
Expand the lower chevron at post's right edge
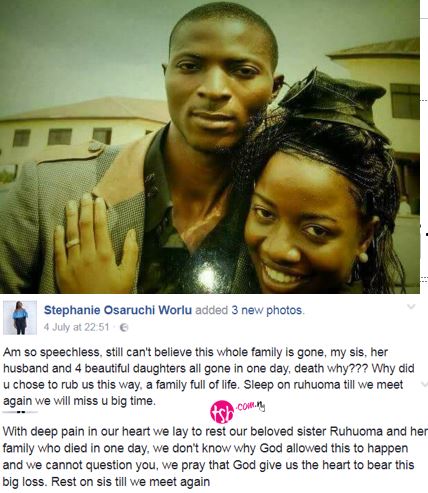pos(424,384)
